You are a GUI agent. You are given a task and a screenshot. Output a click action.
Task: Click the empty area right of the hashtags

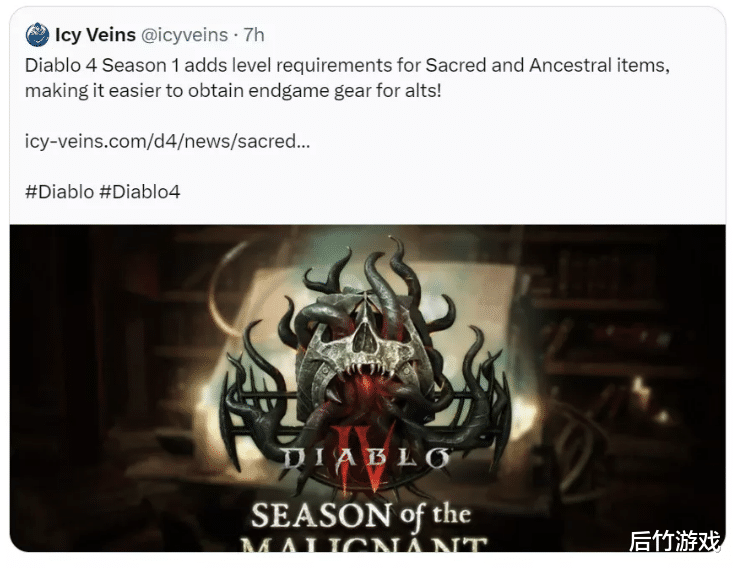tap(449, 192)
